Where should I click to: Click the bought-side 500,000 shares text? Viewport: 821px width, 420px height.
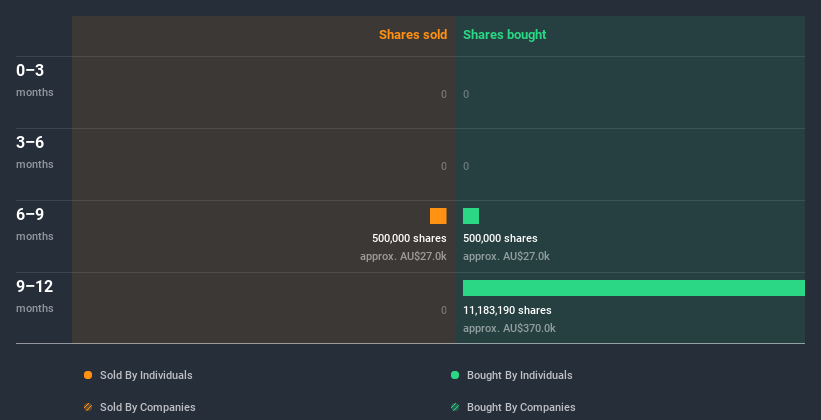[500, 238]
